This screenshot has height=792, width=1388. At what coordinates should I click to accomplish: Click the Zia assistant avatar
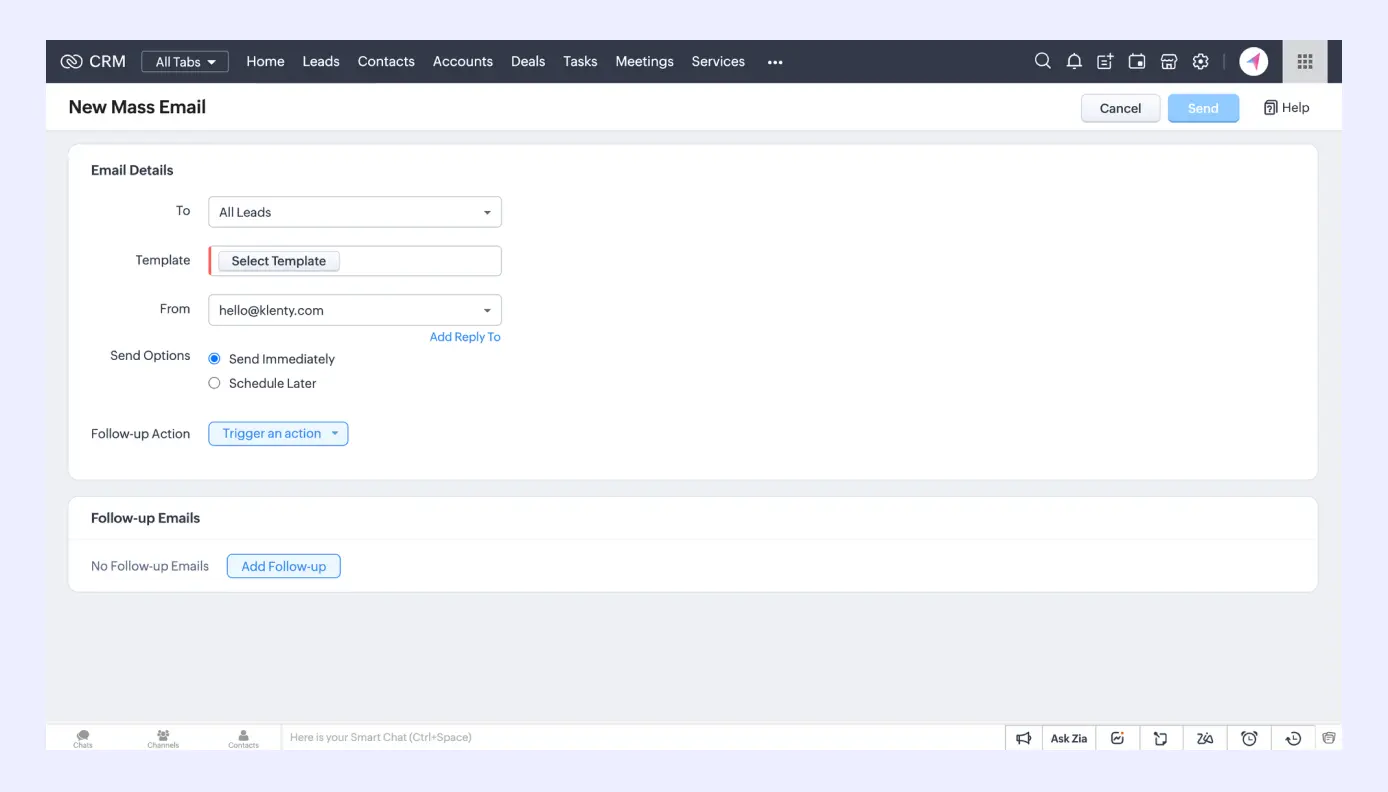pyautogui.click(x=1254, y=61)
